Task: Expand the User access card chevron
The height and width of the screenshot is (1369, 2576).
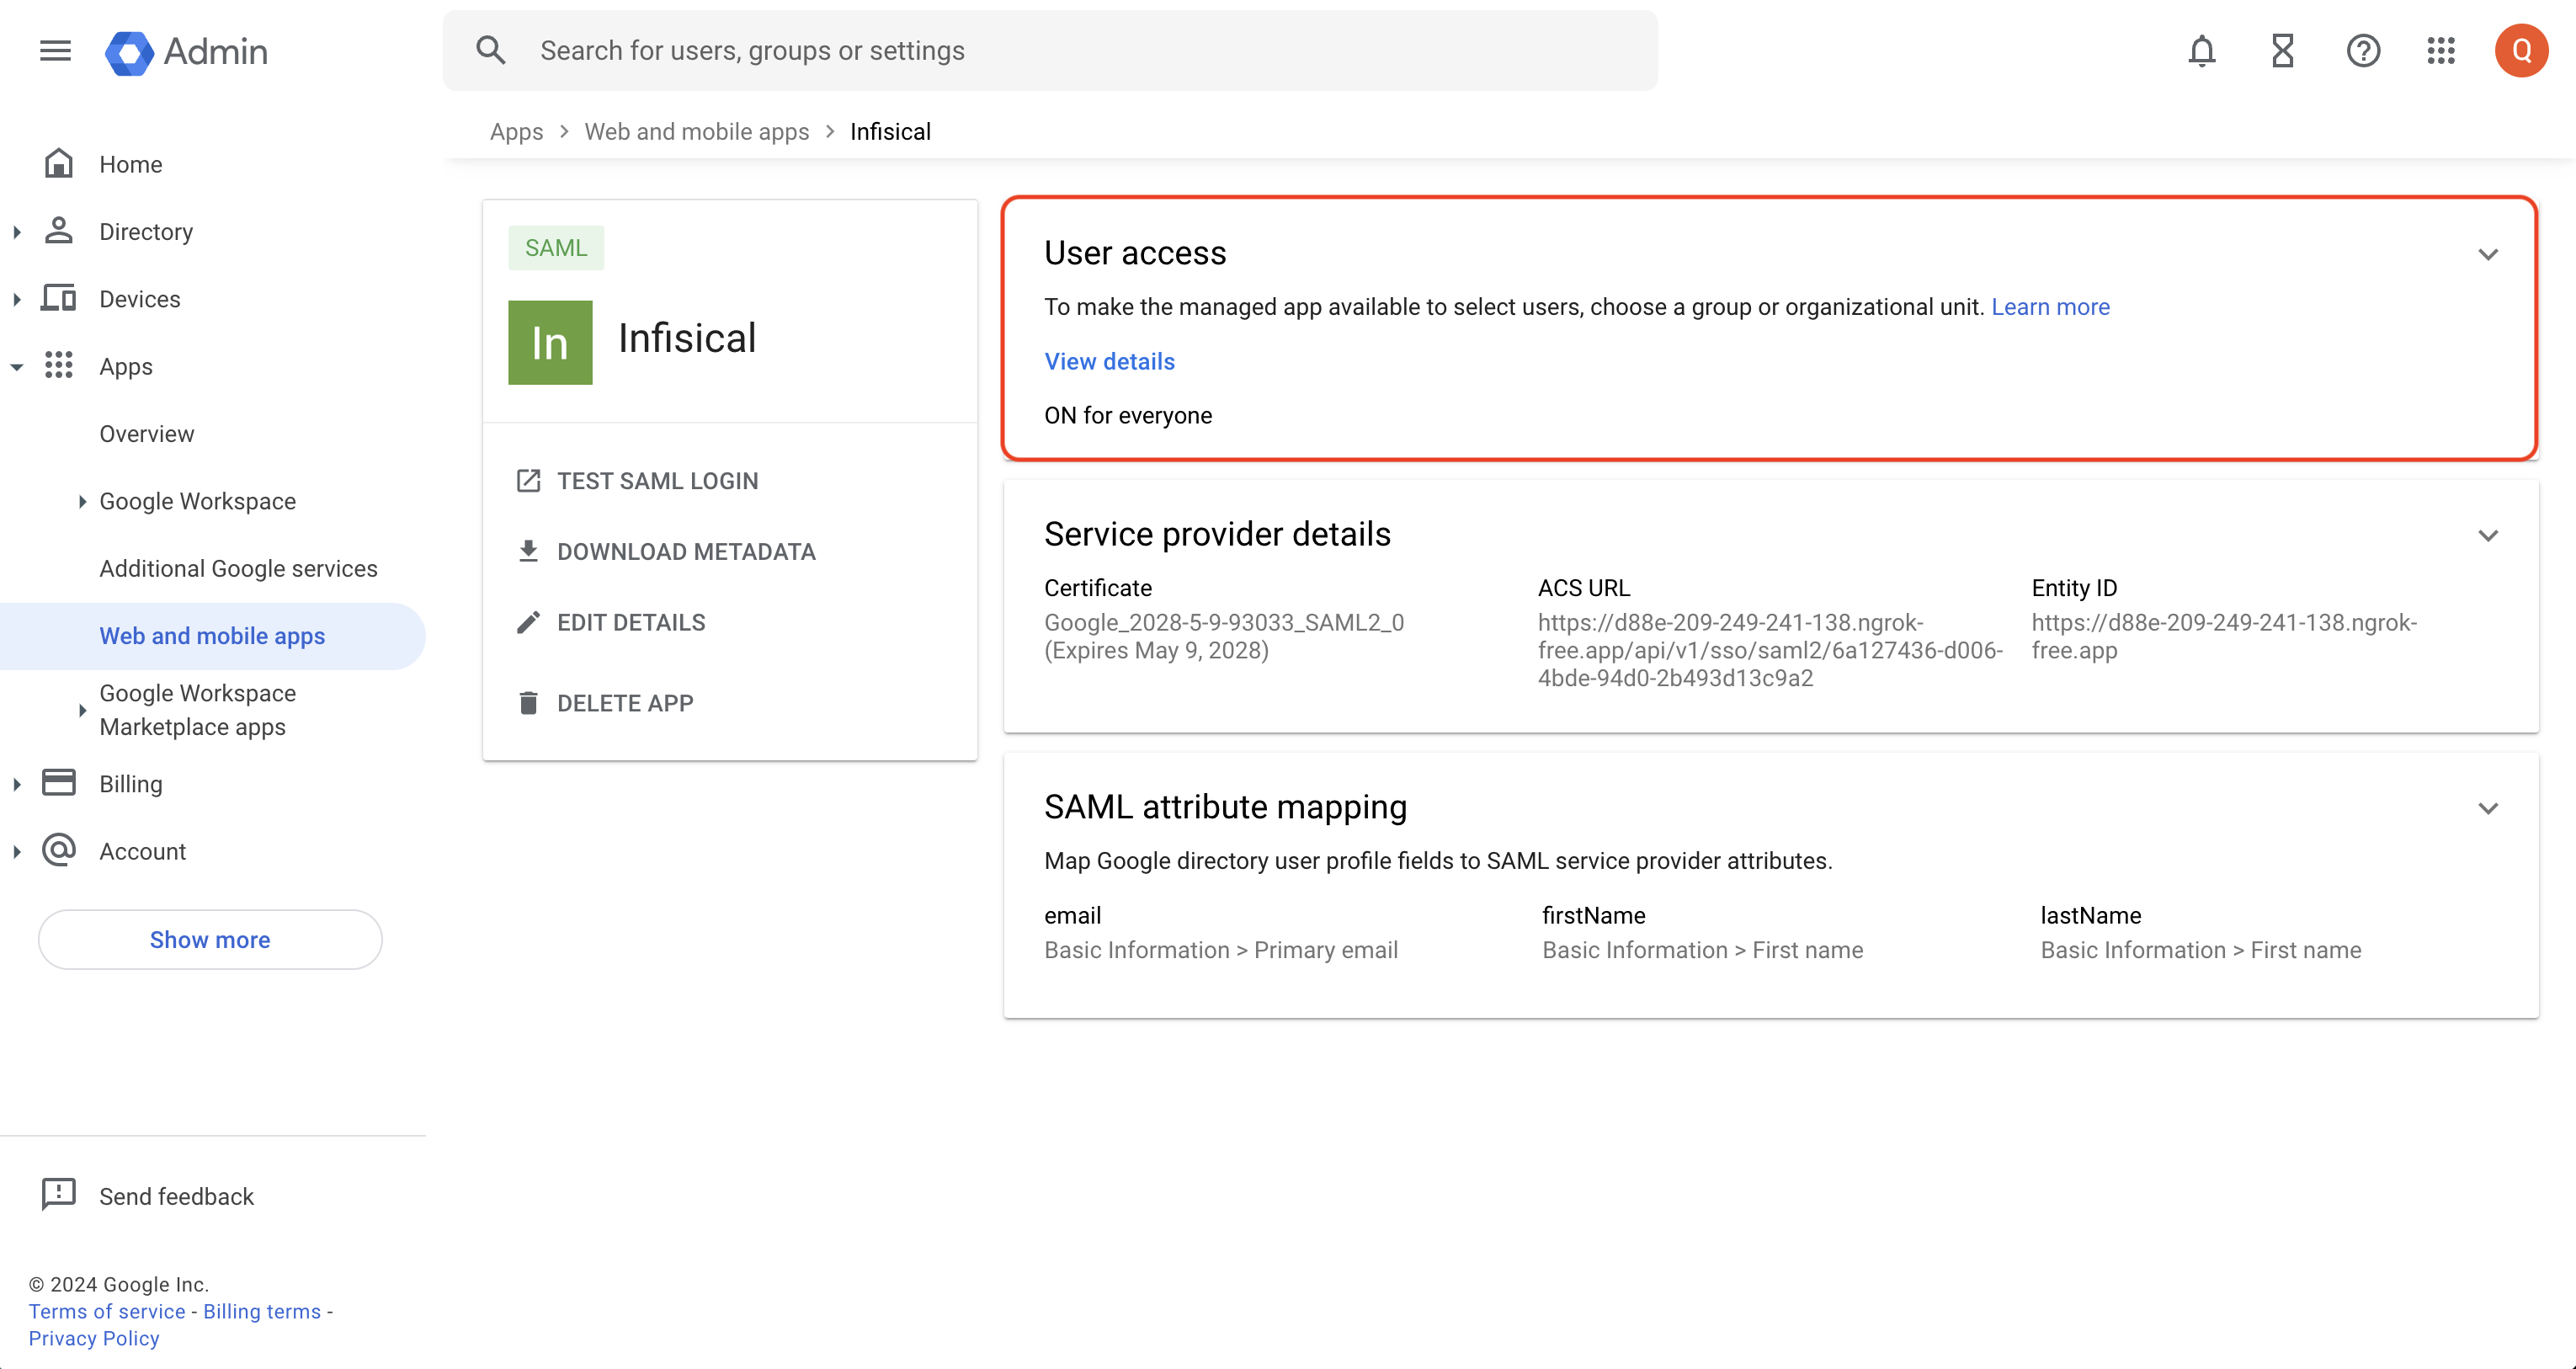Action: point(2488,254)
